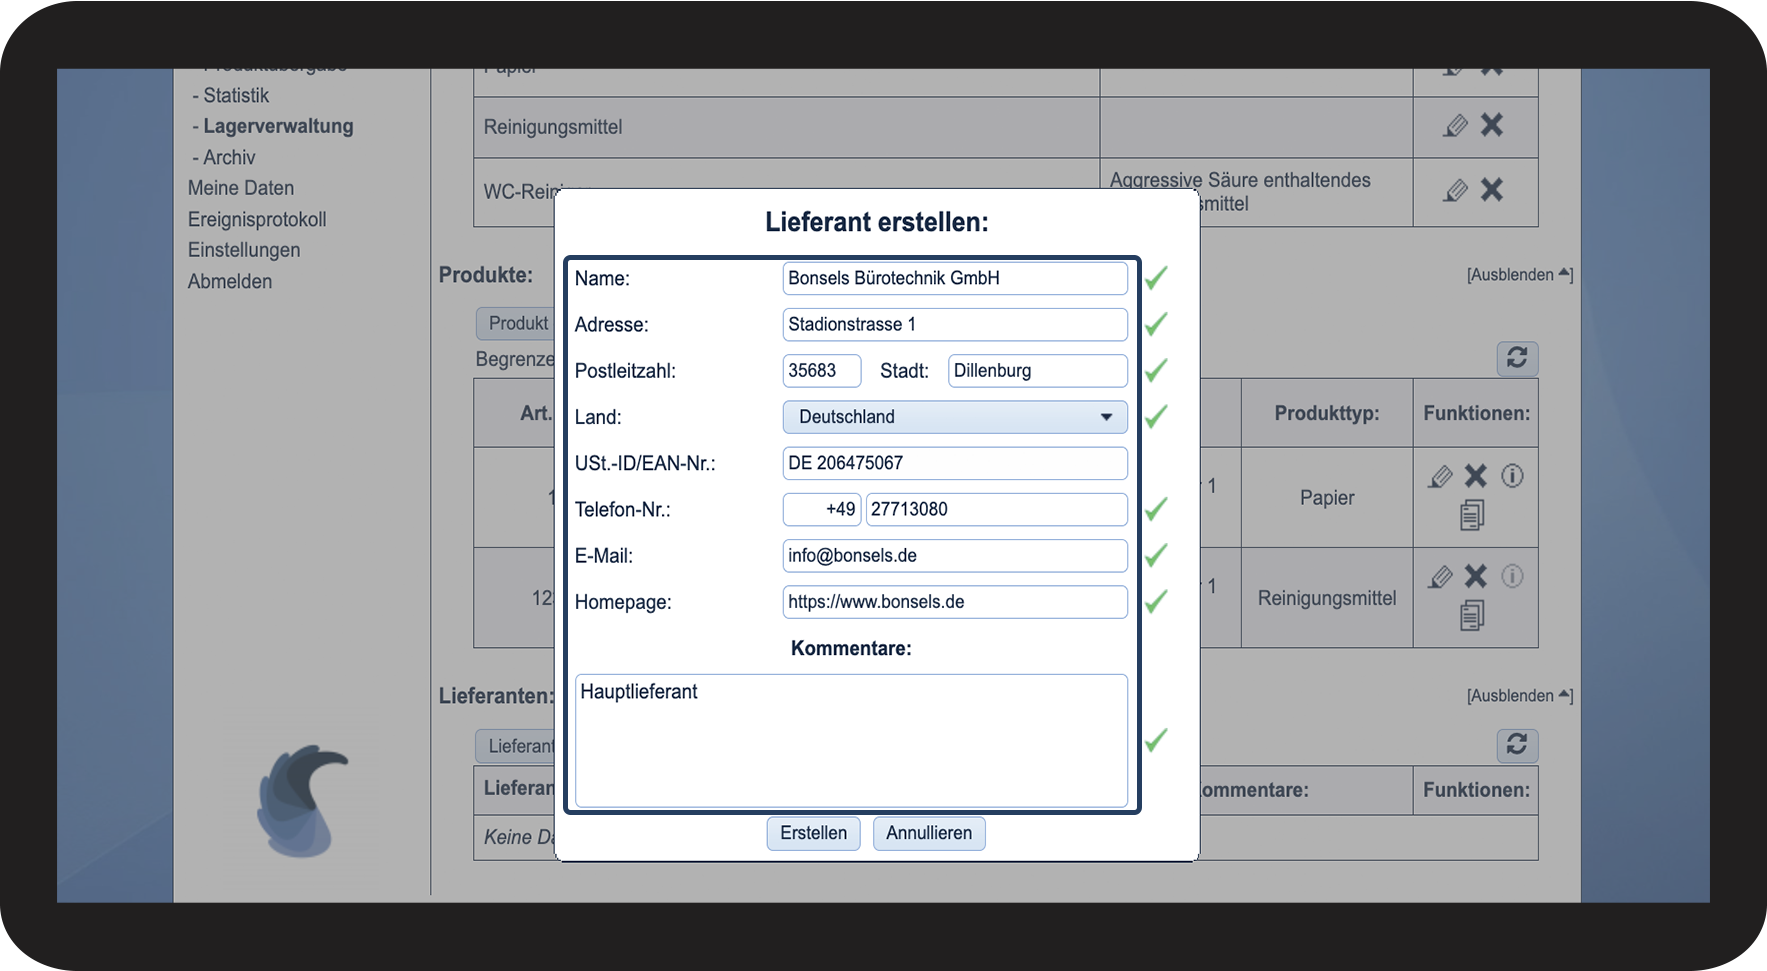Click the Produkttyp column header

coord(1327,413)
